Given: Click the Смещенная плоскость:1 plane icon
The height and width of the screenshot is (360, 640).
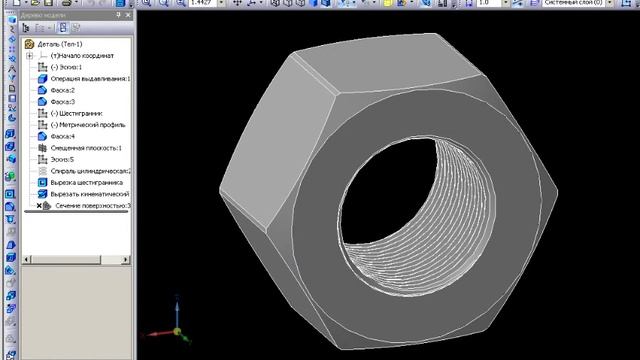Looking at the screenshot, I should [x=42, y=148].
